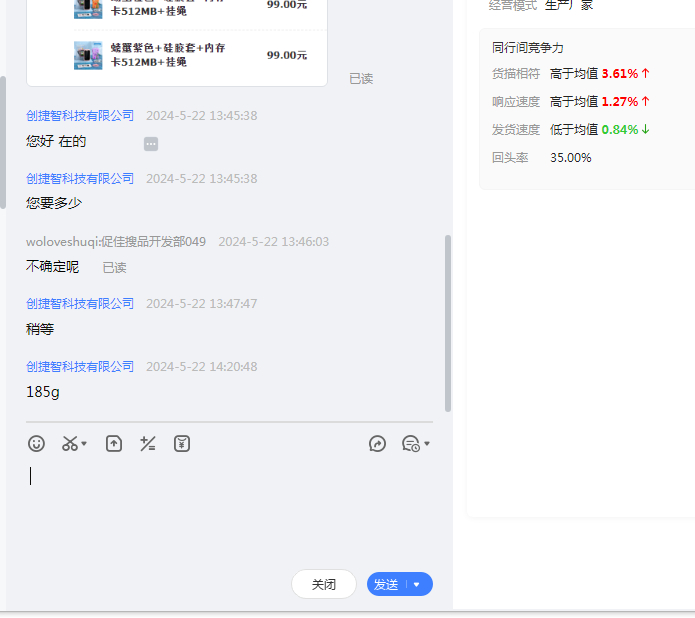Open the emoji picker
Screen dimensions: 695x618
coord(37,443)
